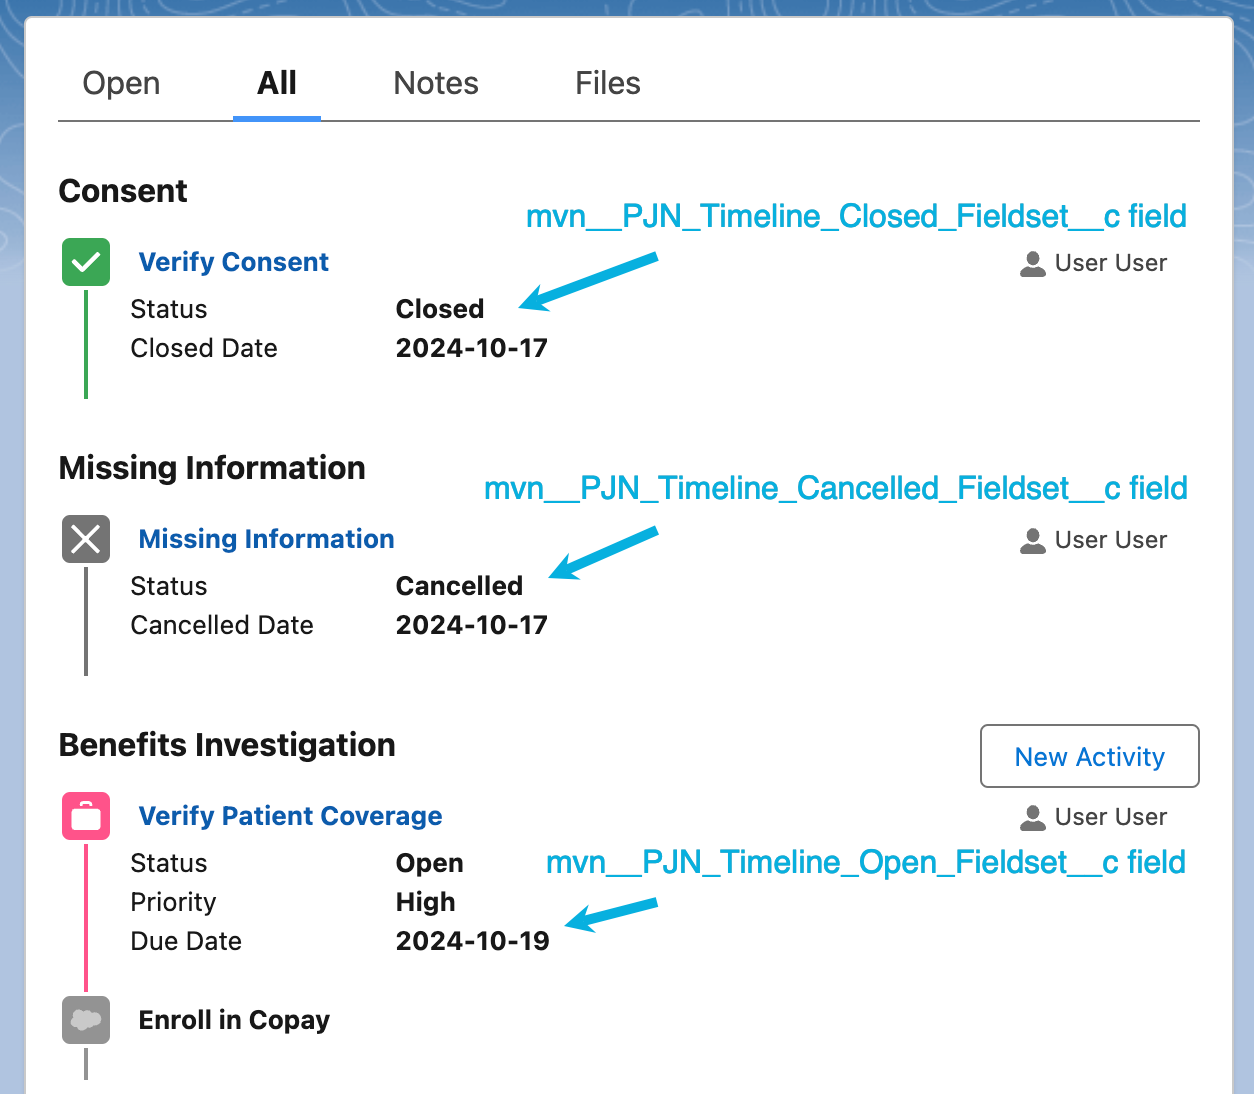
Task: Click the green checkmark Verify Consent icon
Action: point(86,262)
